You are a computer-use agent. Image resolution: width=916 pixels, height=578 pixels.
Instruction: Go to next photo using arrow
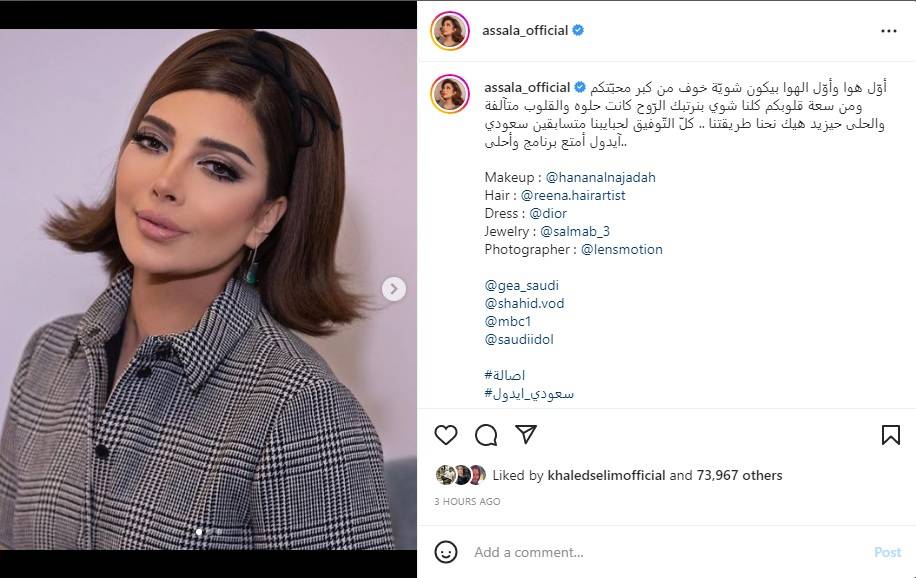[x=394, y=289]
